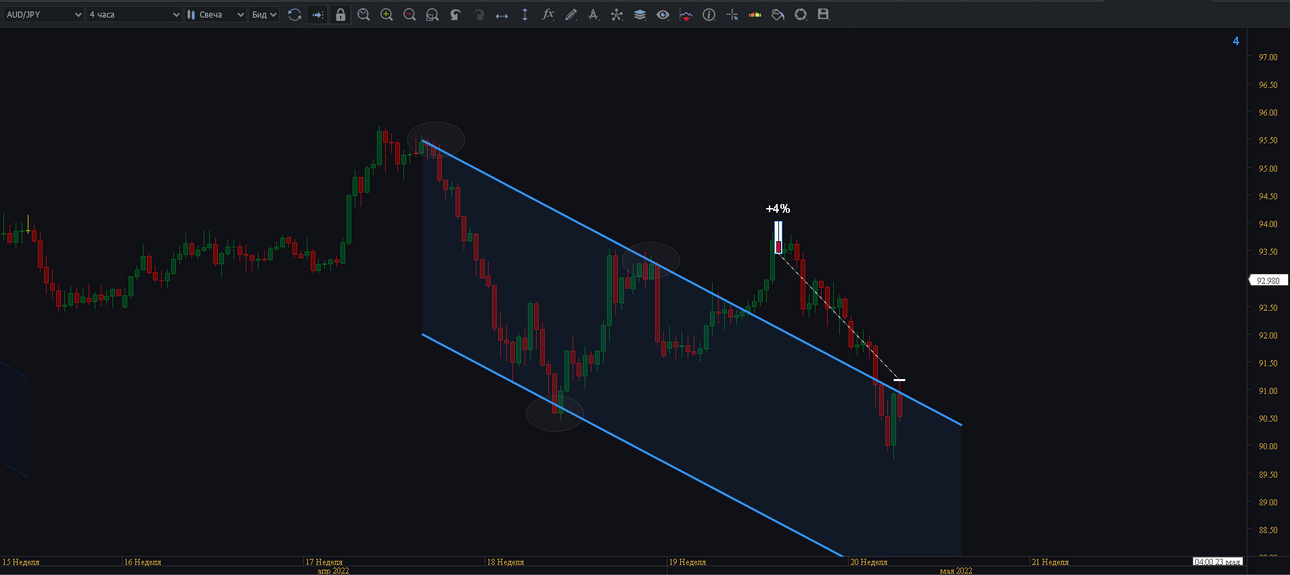Open the 'Свеча' chart type dropdown
Viewport: 1290px width, 575px height.
[215, 15]
